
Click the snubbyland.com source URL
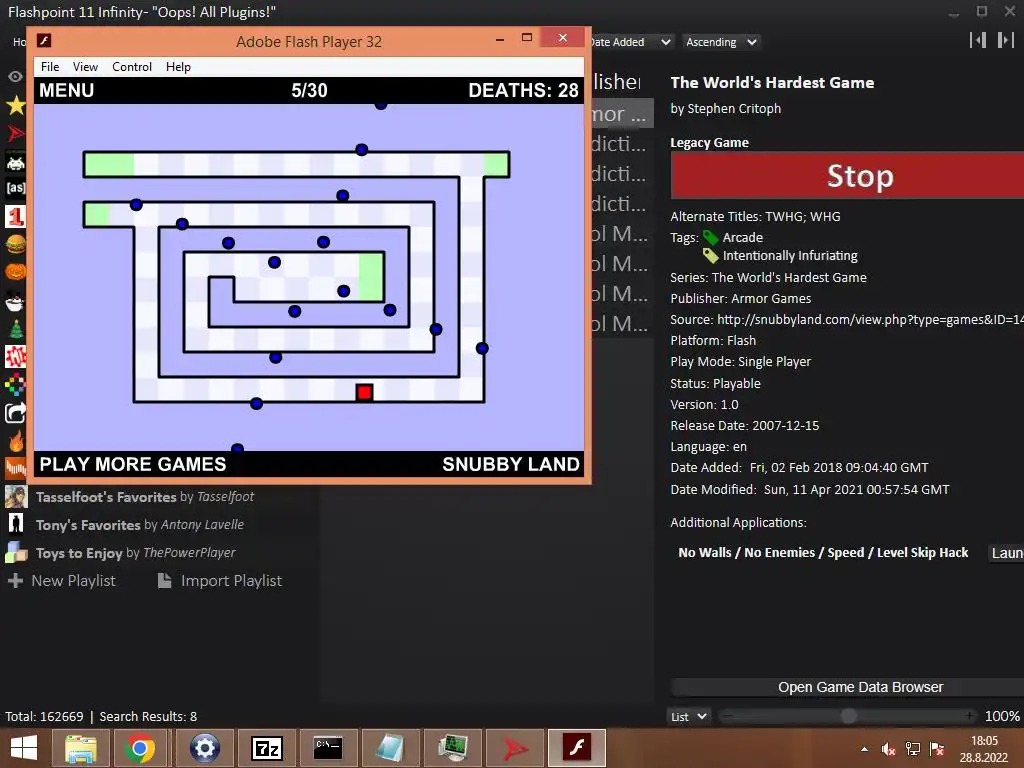pos(870,319)
